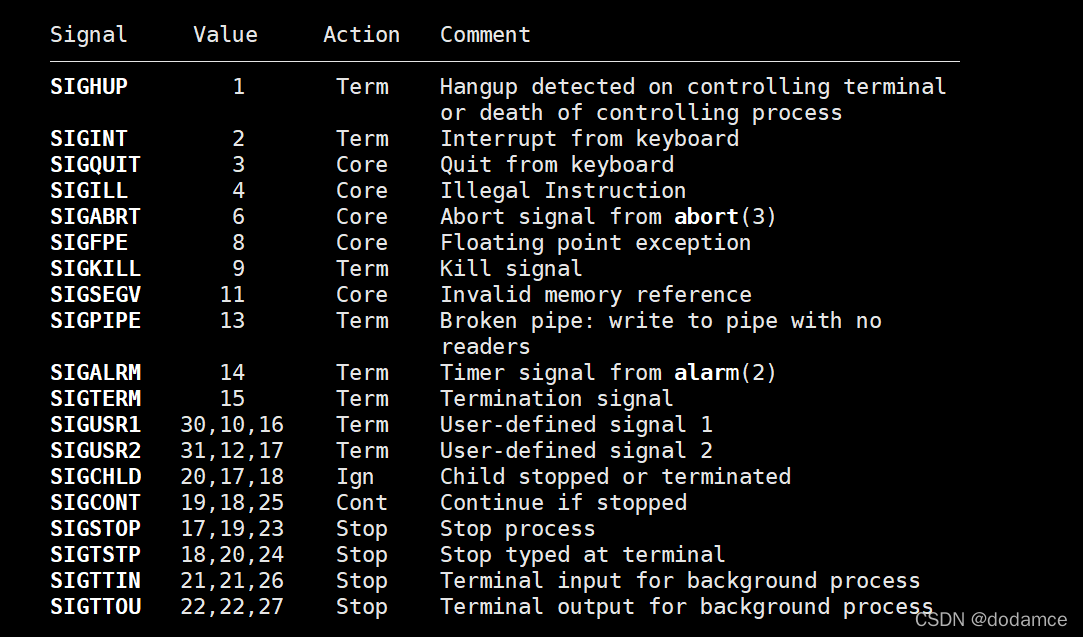Click the 'Action' column header
1083x637 pixels.
(x=361, y=35)
